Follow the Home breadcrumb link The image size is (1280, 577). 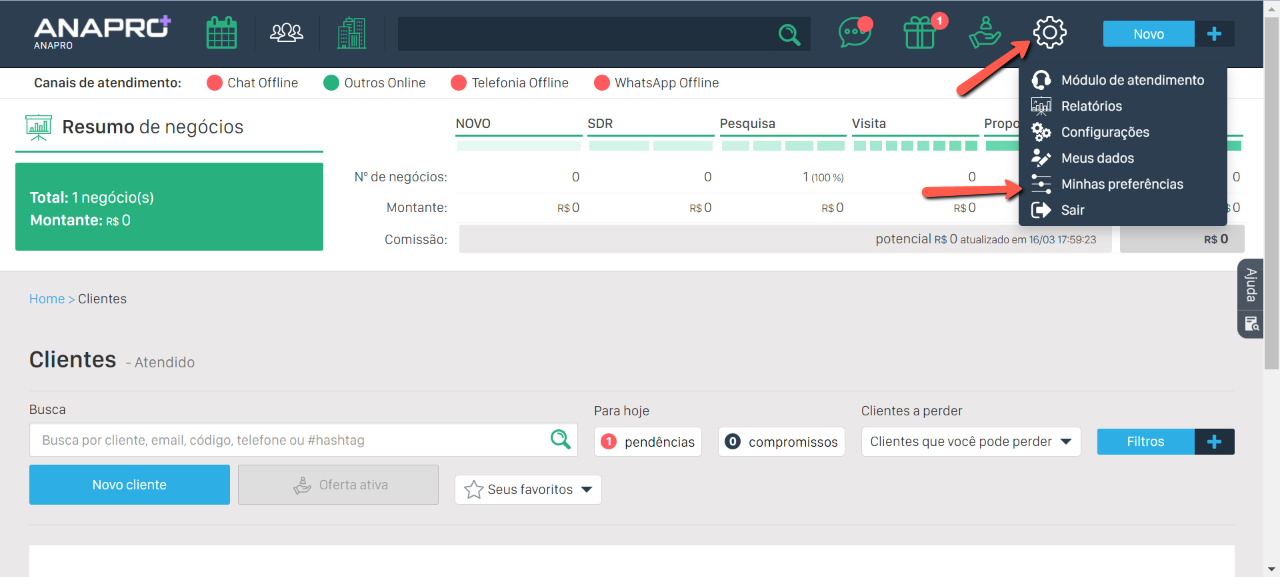[46, 299]
